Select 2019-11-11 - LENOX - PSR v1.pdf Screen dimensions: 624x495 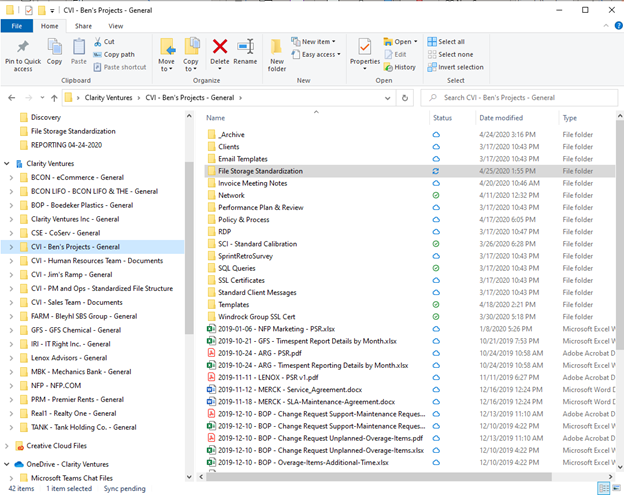tap(268, 378)
